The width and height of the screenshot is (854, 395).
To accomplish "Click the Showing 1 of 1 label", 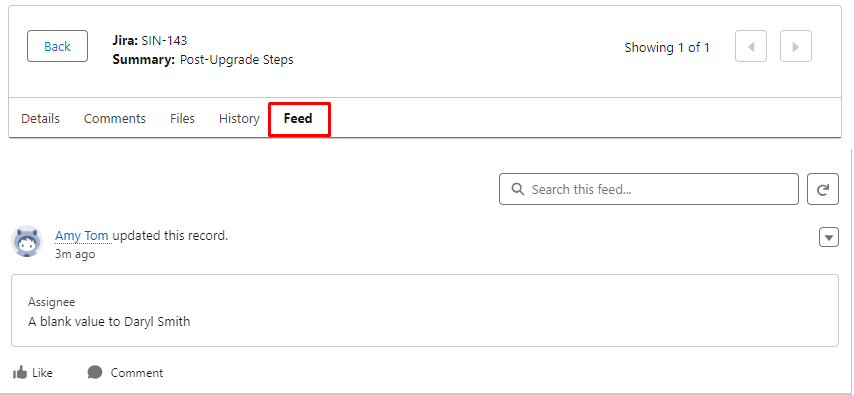I will coord(667,47).
